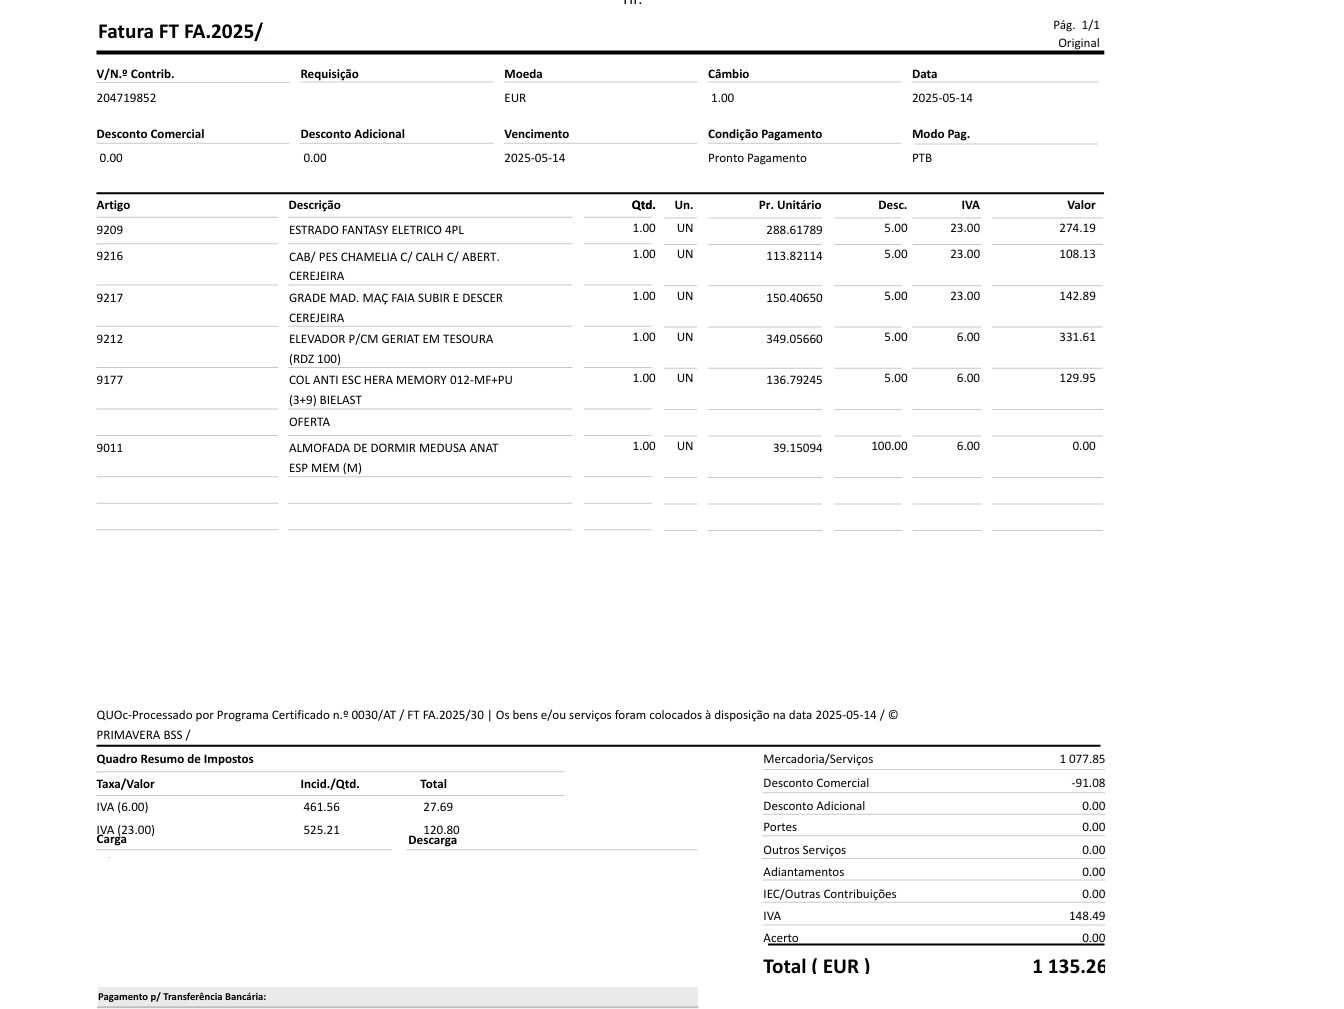
Task: Select article code 9177
Action: click(x=110, y=380)
